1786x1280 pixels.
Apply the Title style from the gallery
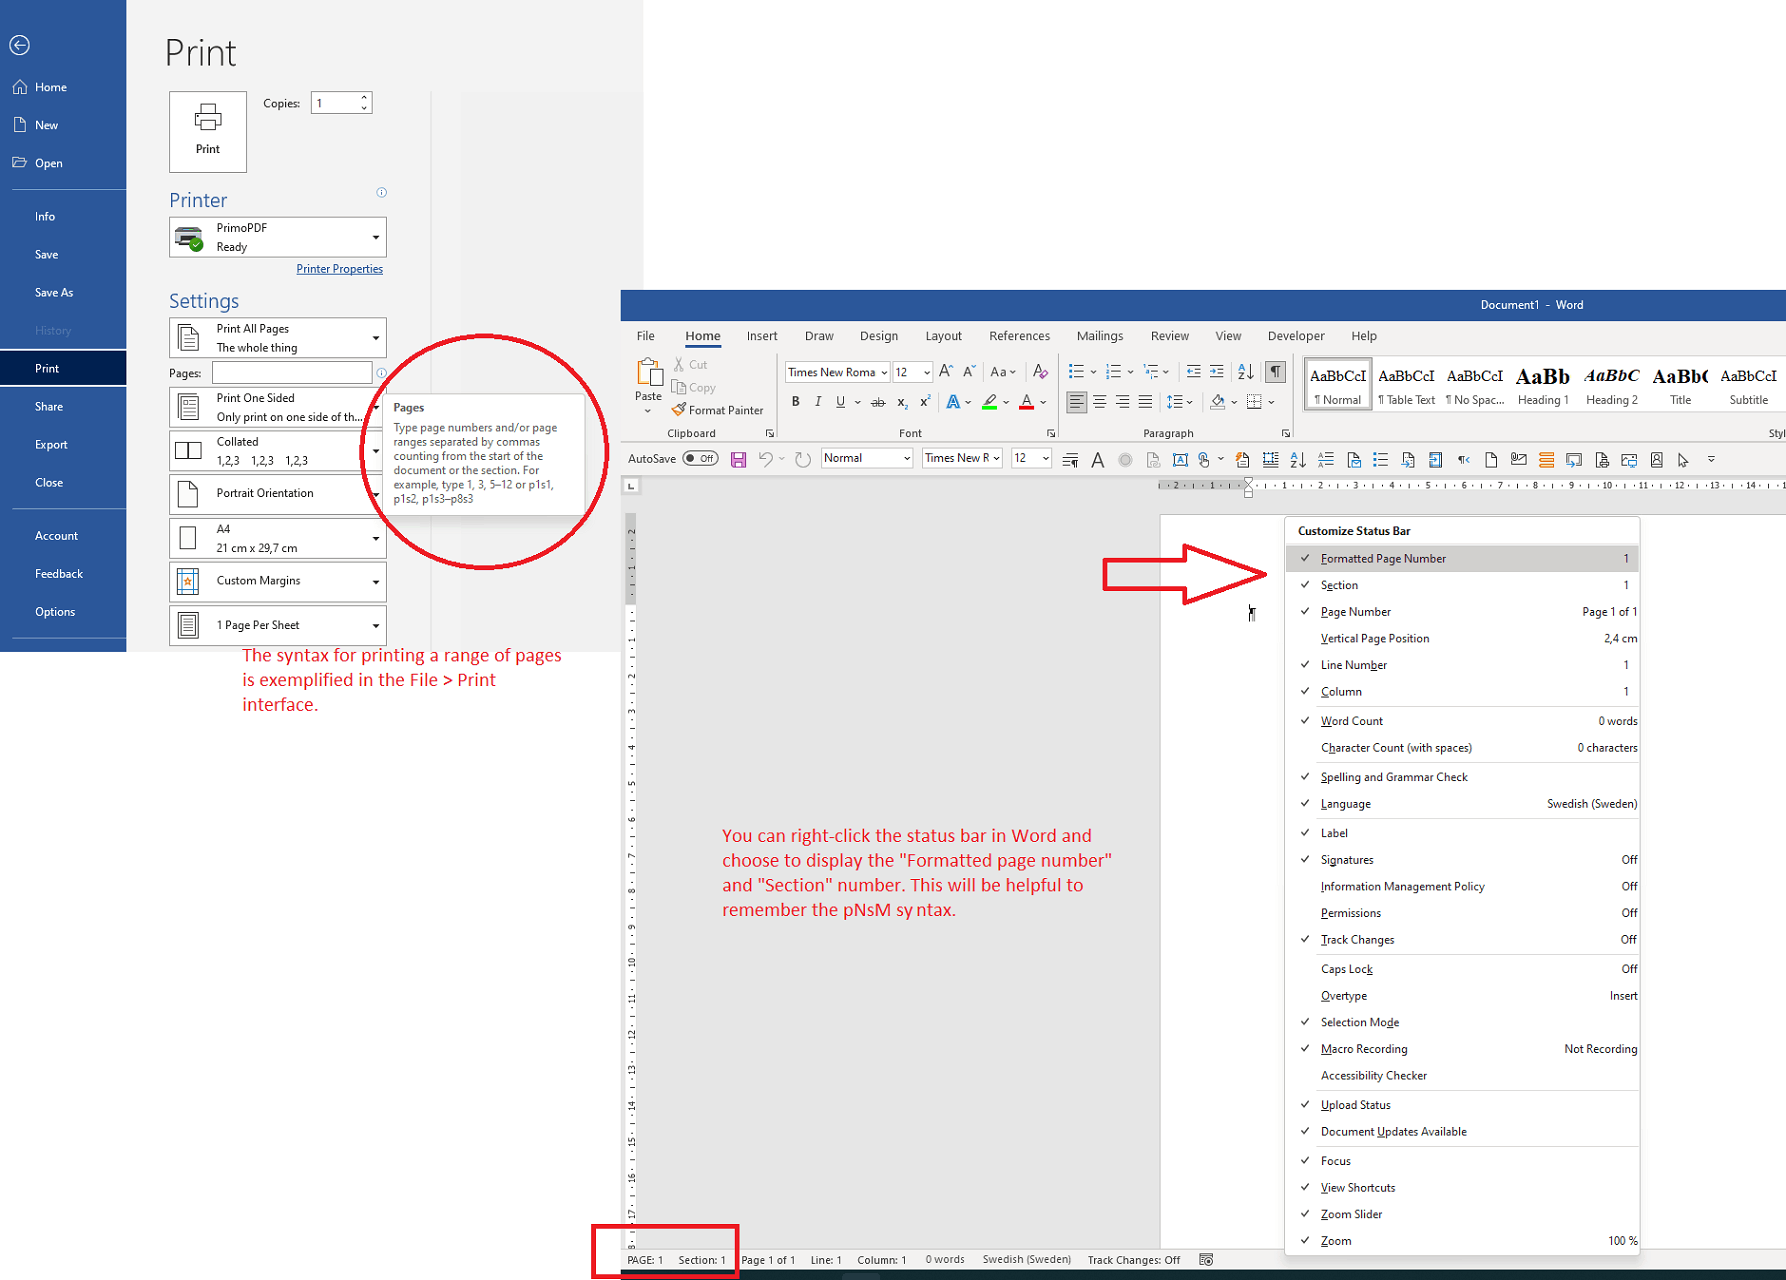click(x=1680, y=385)
